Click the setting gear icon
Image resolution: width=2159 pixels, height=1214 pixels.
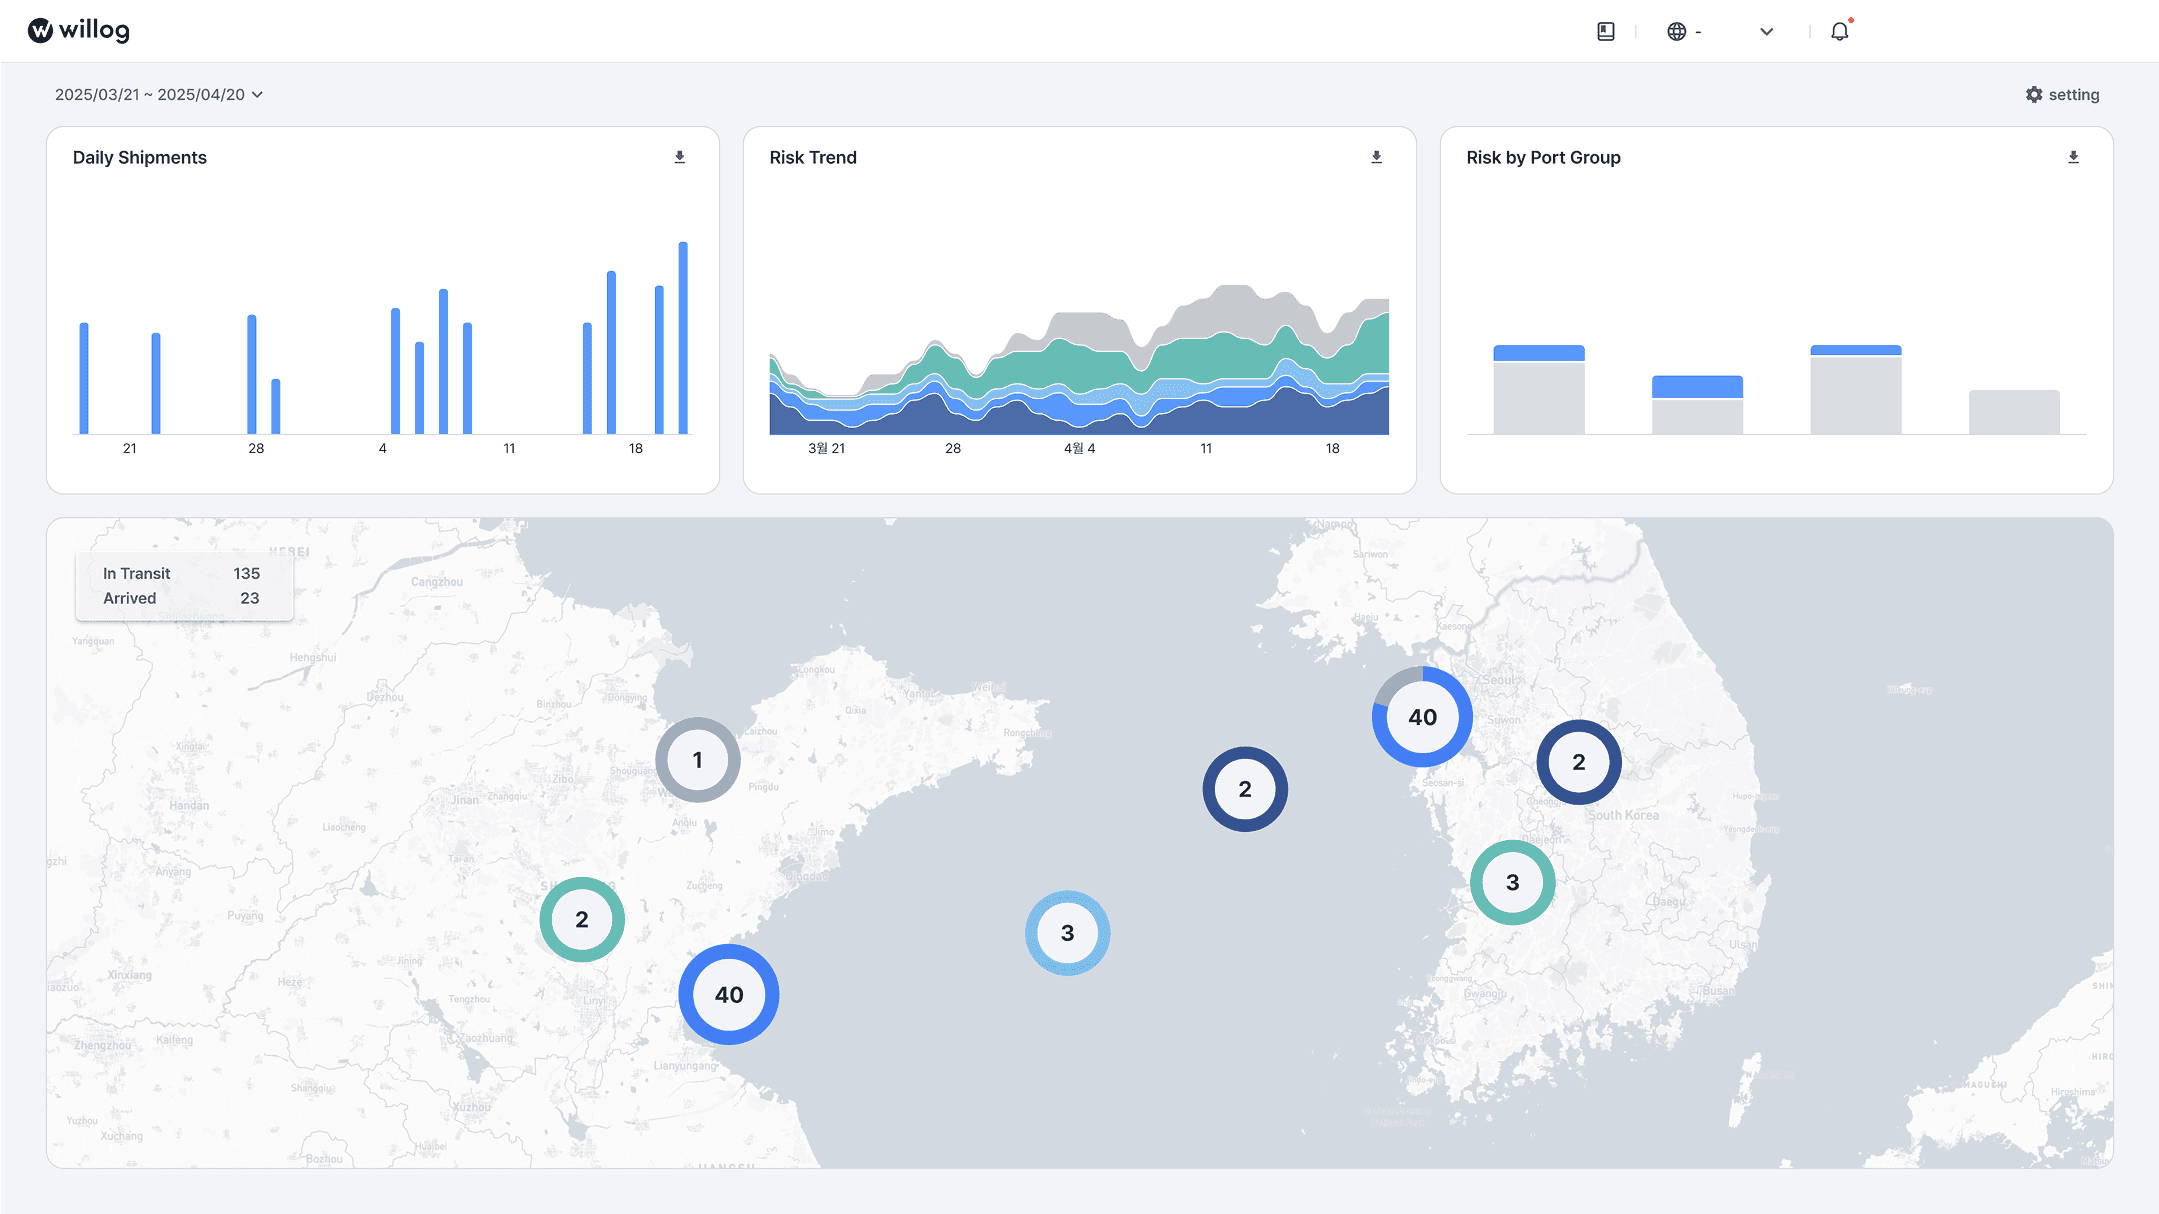tap(2034, 94)
